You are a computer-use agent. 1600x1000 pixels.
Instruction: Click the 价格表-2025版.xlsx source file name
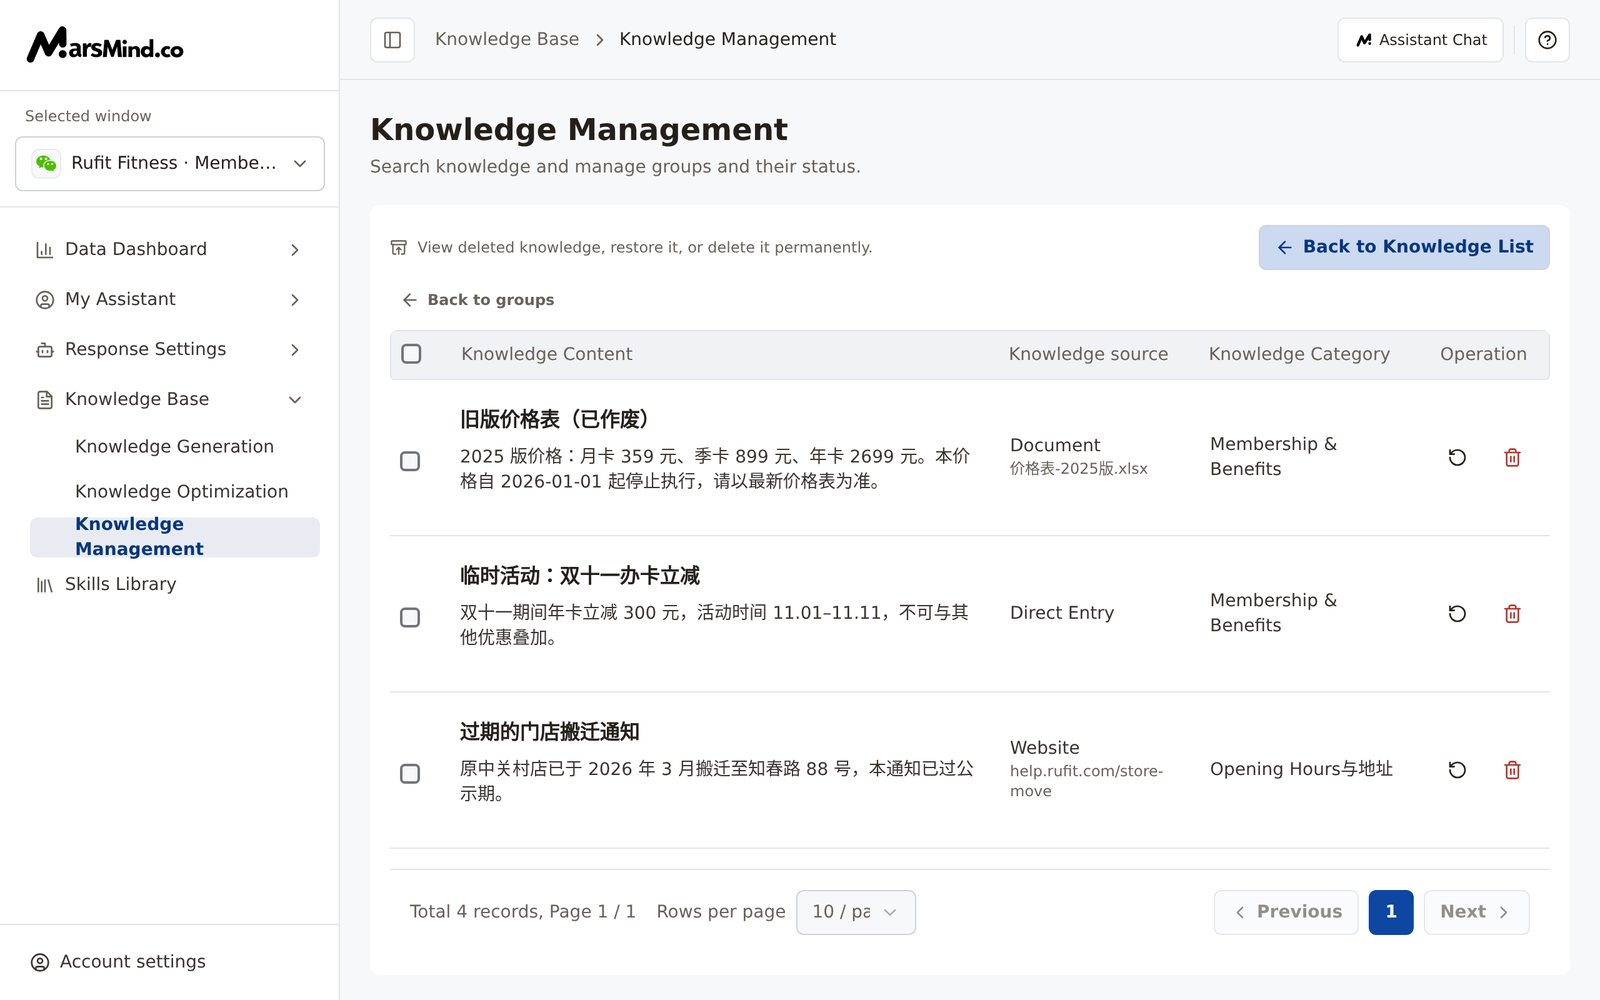pyautogui.click(x=1079, y=468)
